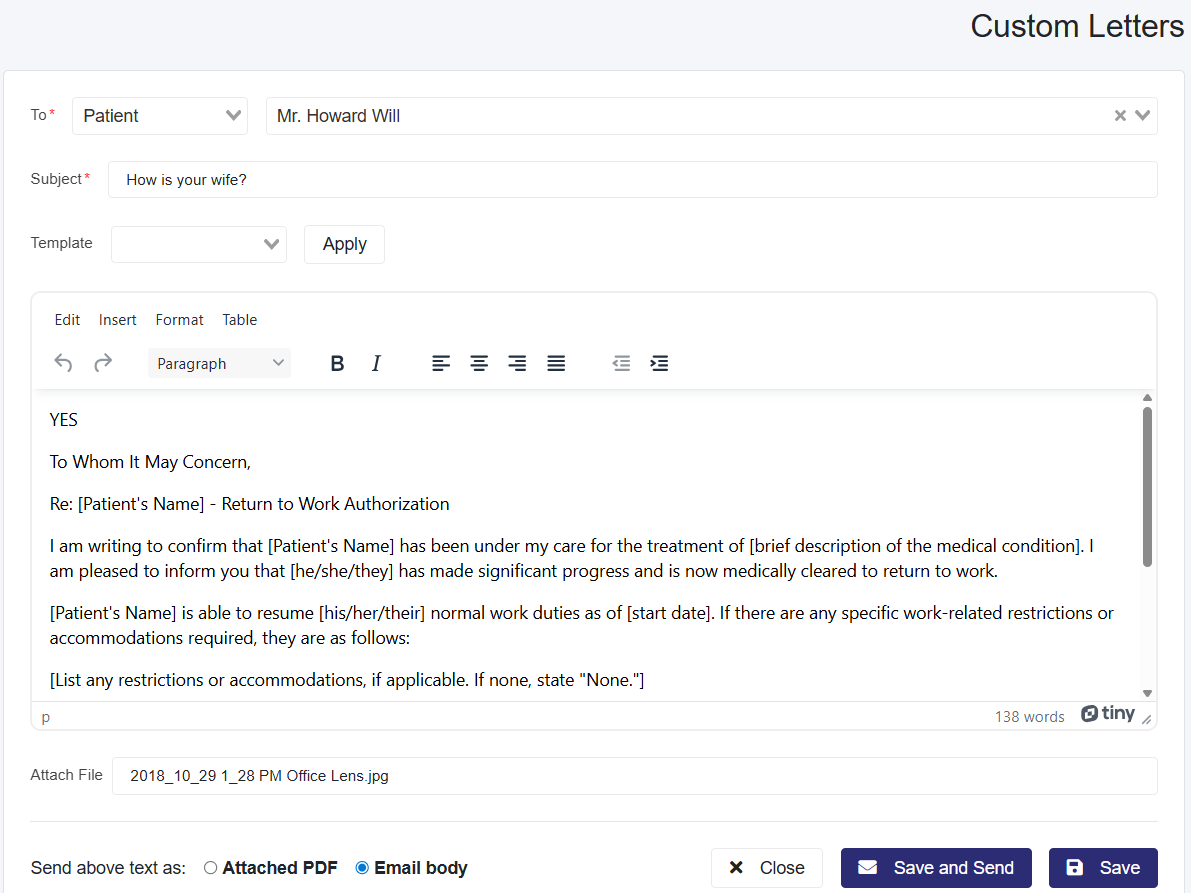Screen dimensions: 1191x893
Task: Open the Insert menu in editor
Action: tap(117, 320)
